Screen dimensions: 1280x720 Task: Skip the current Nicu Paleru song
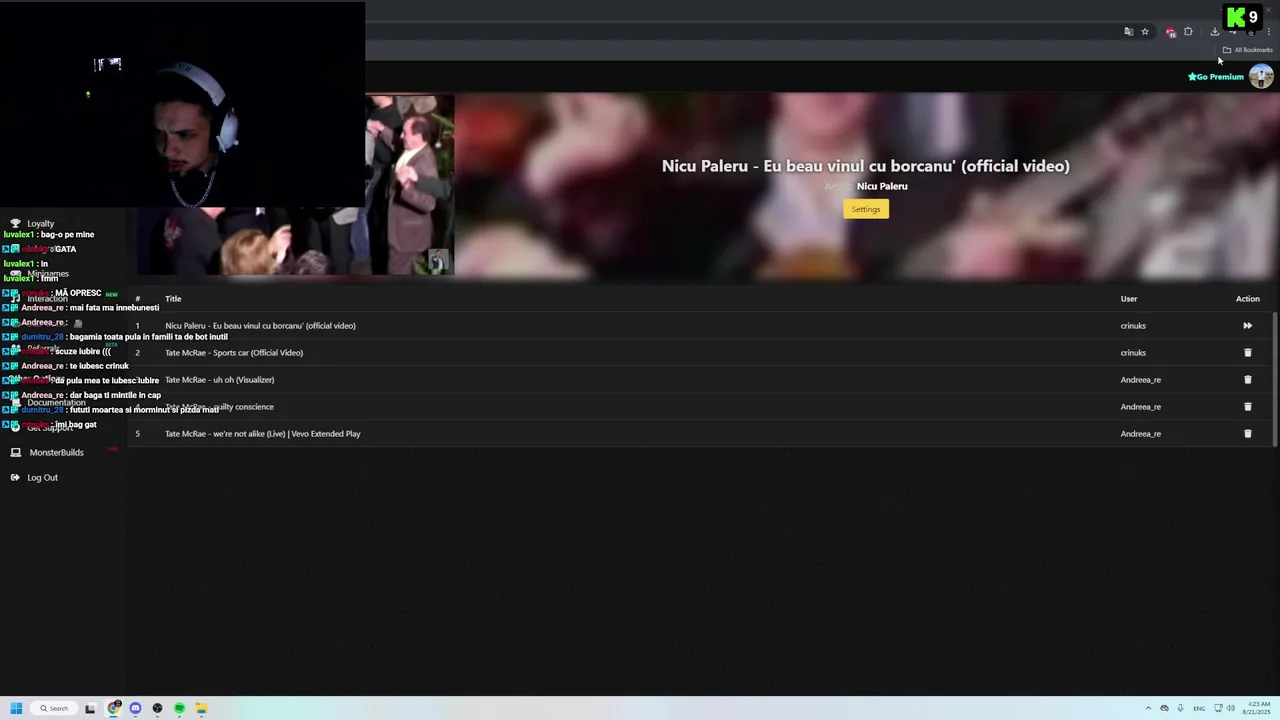click(x=1247, y=326)
